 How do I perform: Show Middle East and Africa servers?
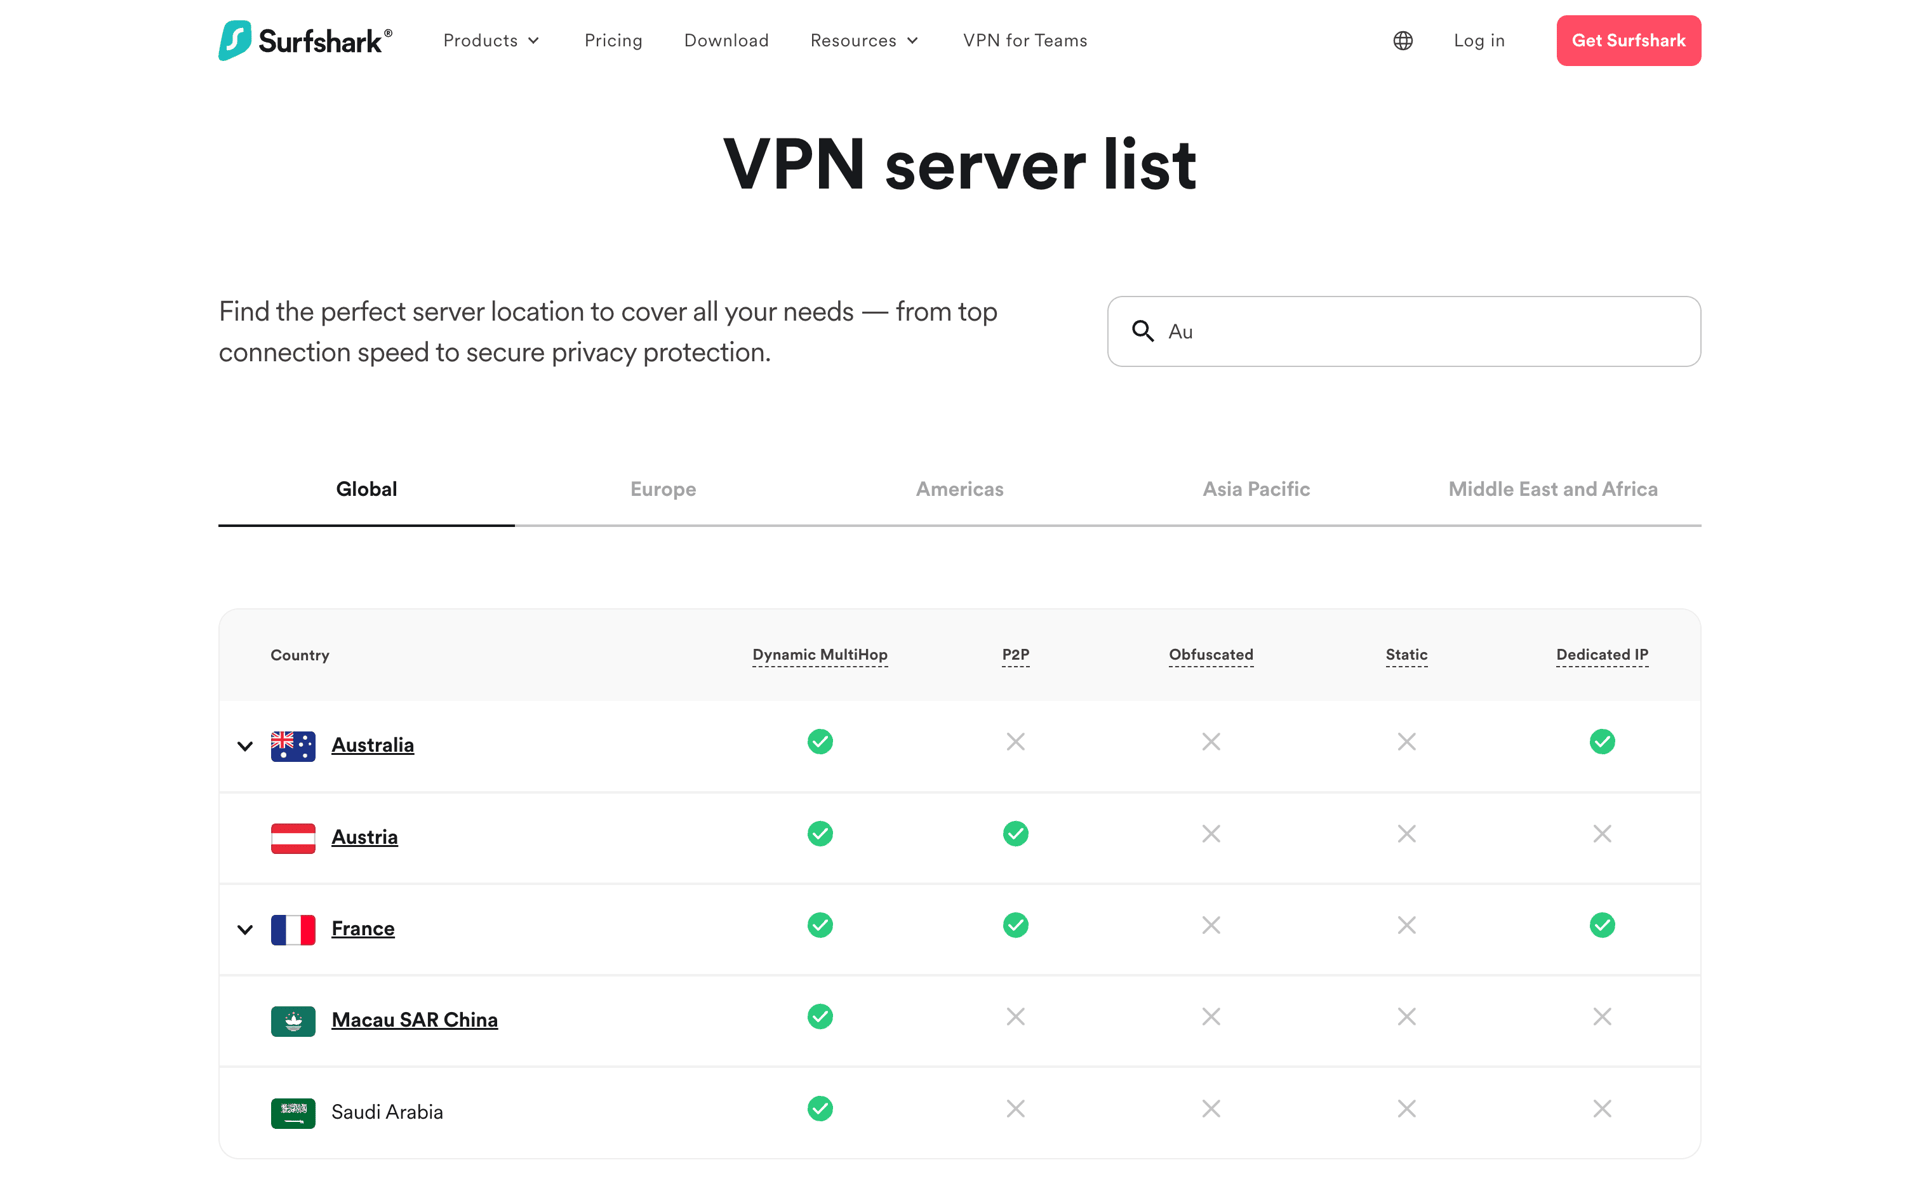1553,489
